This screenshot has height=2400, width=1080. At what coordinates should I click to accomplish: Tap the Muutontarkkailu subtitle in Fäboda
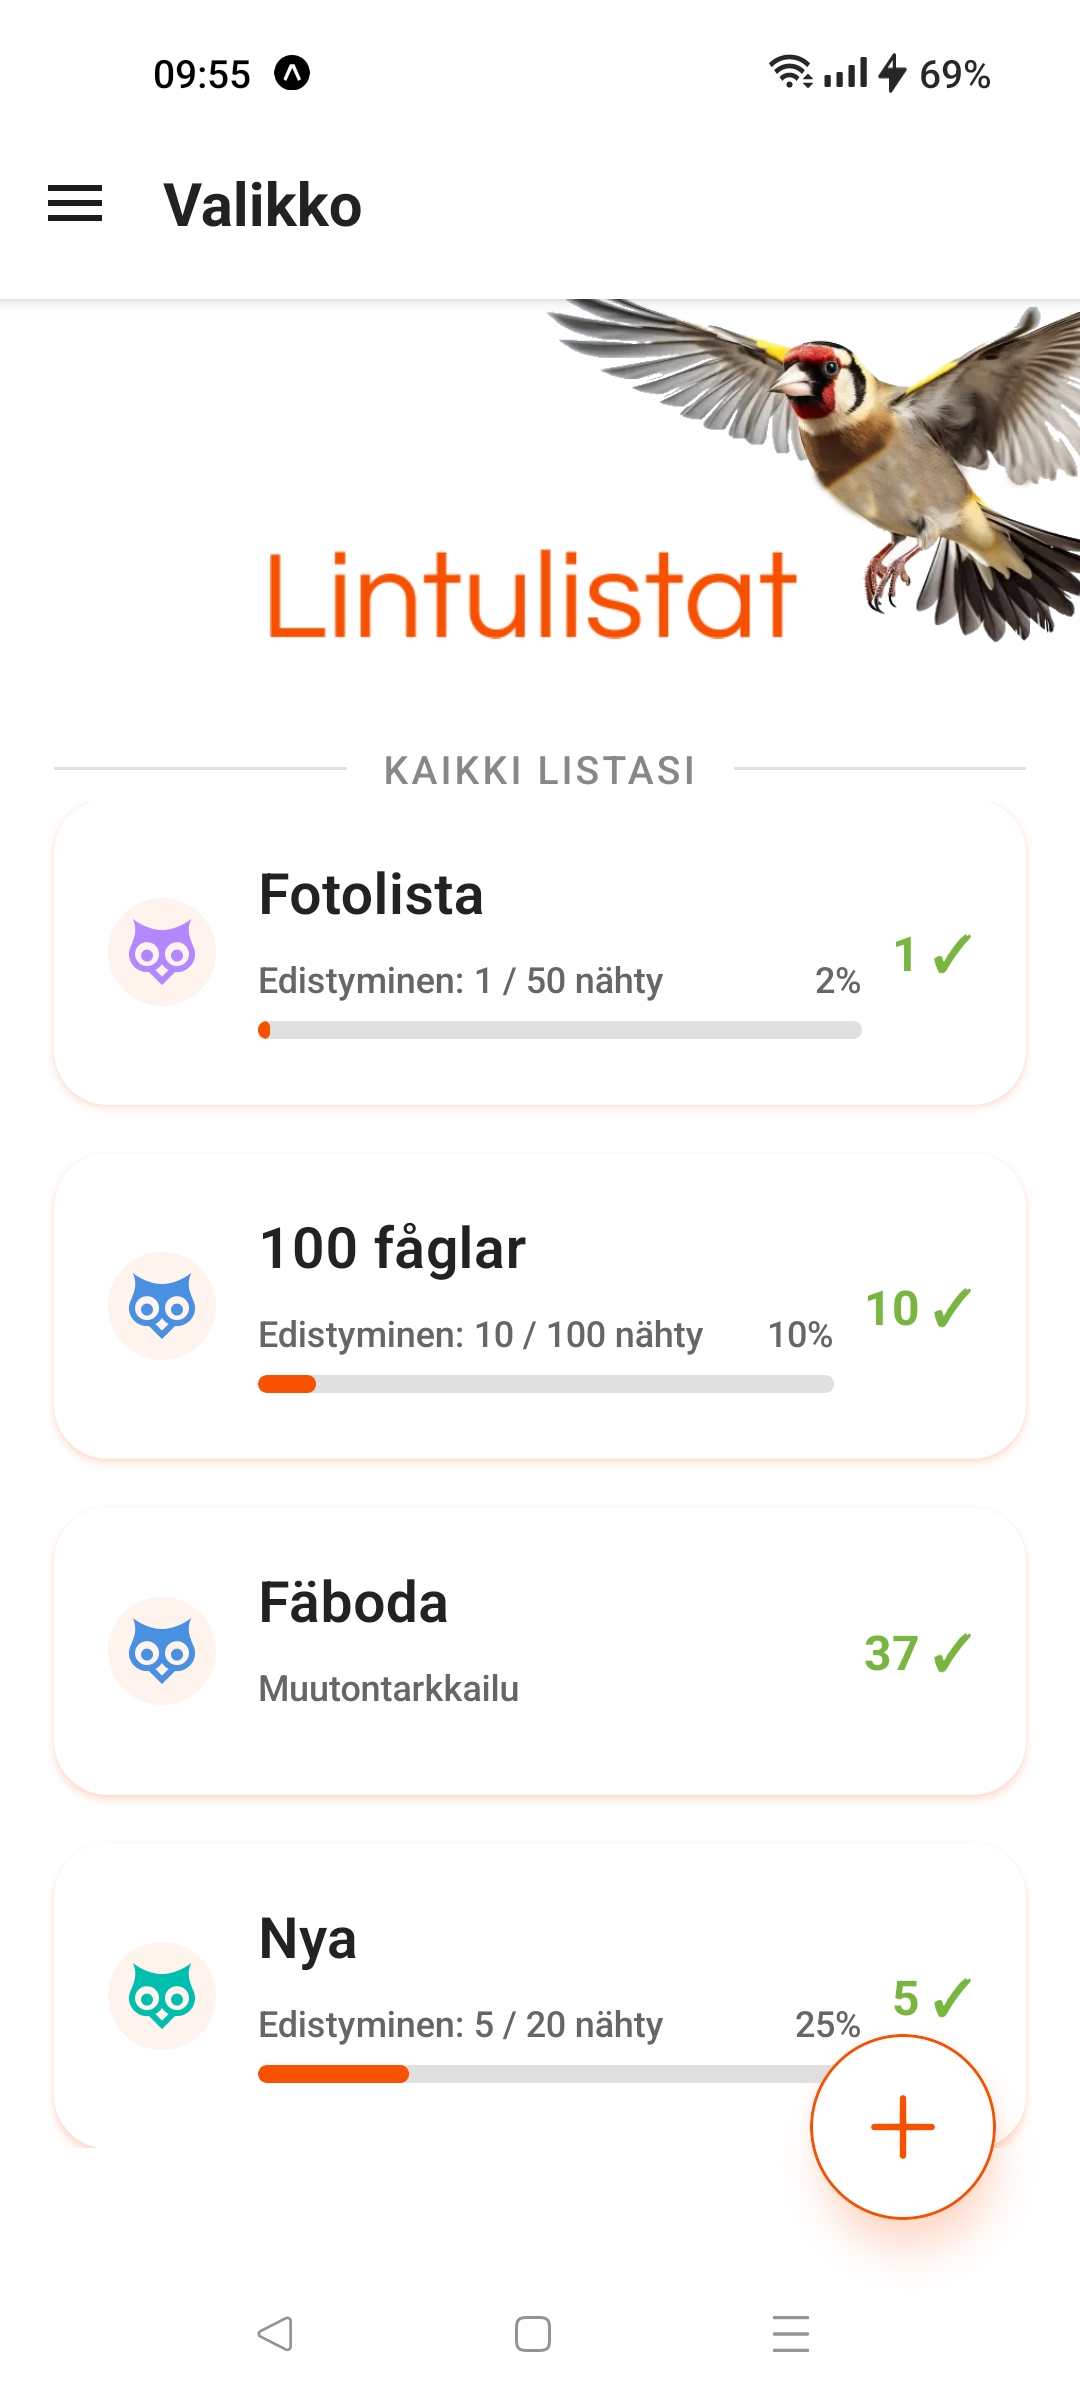tap(389, 1689)
